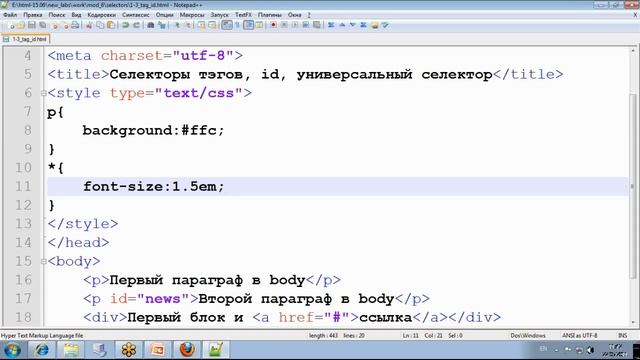Click the Zoom Out toolbar icon
Image resolution: width=640 pixels, height=360 pixels.
coord(188,25)
